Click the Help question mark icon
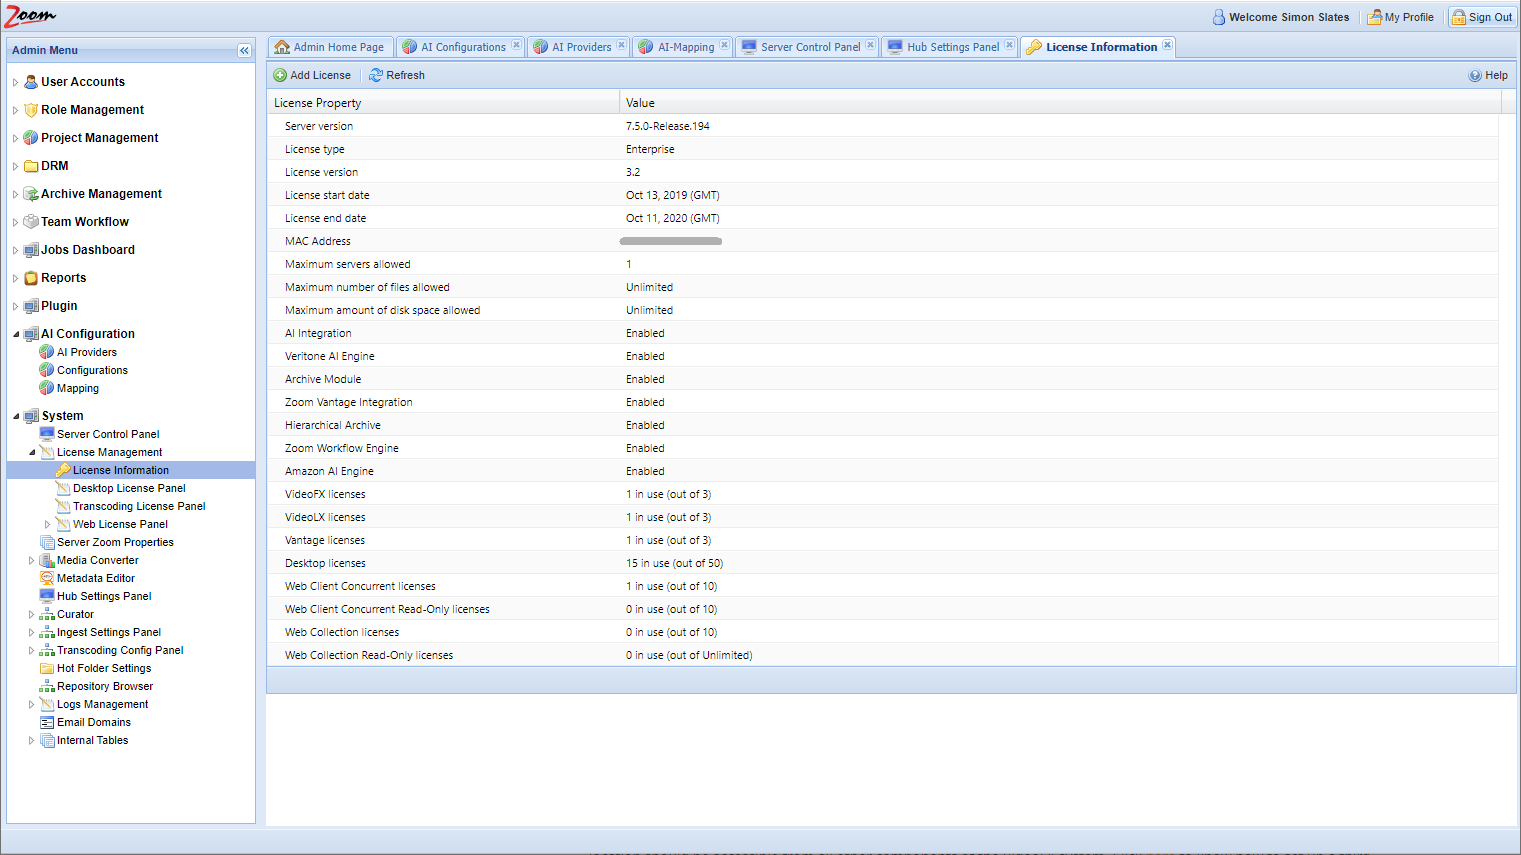 (1475, 75)
